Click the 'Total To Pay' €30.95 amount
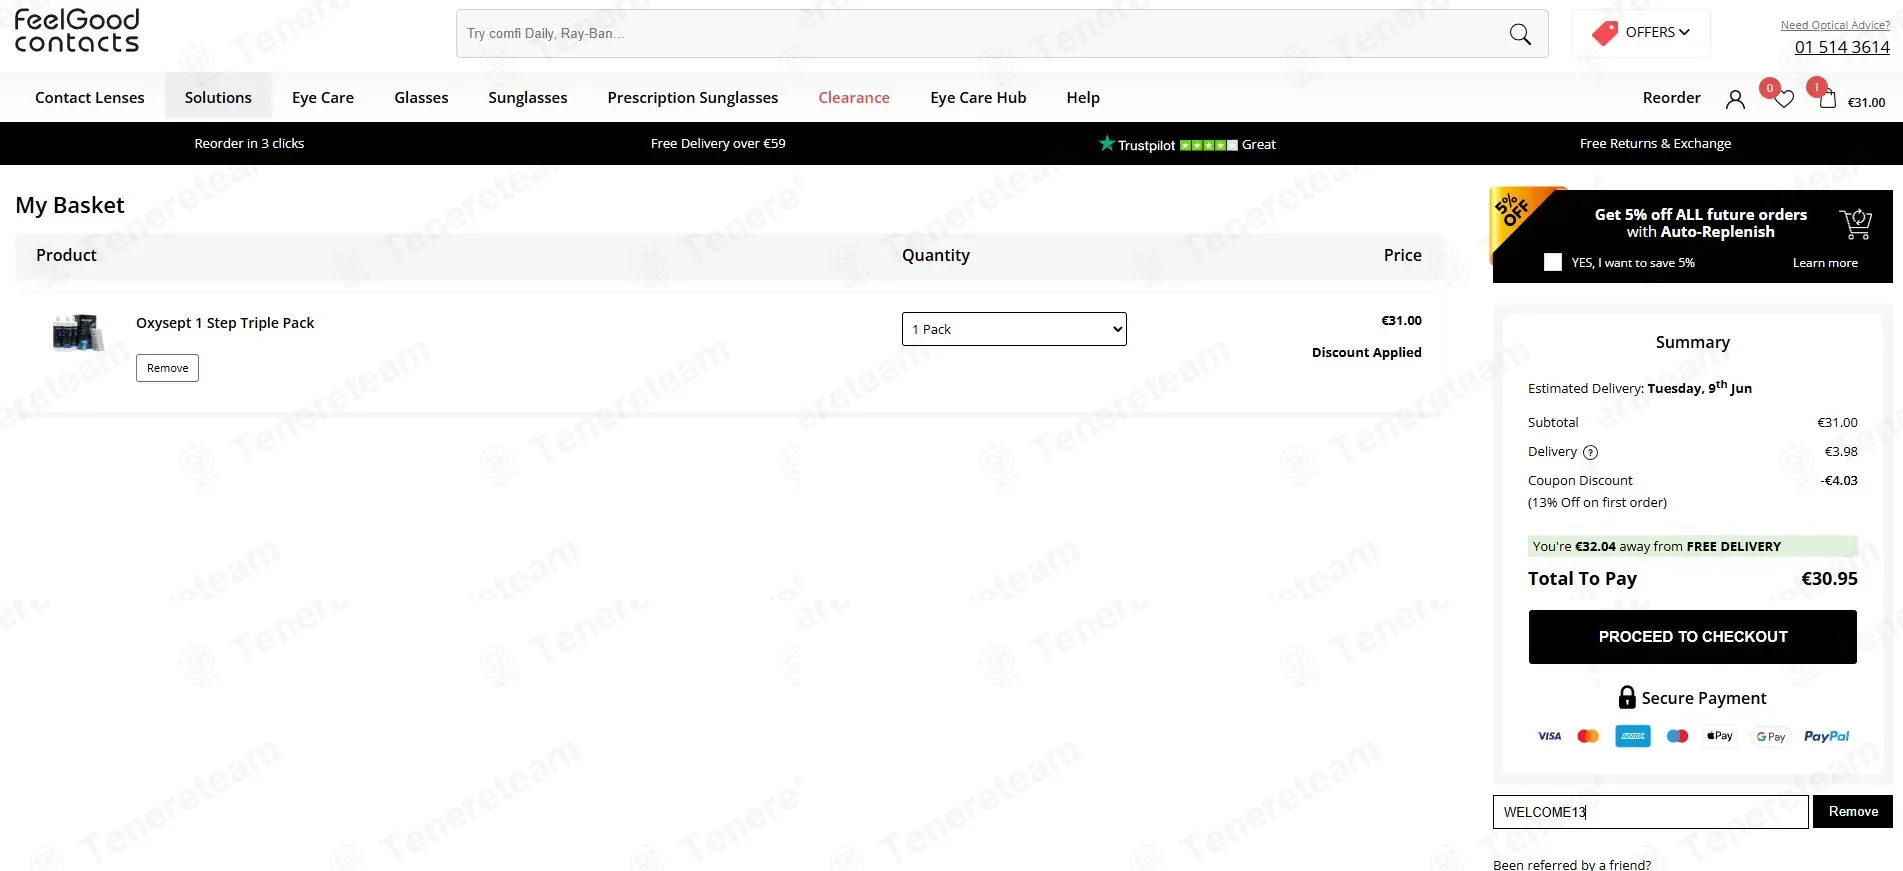 (x=1829, y=579)
